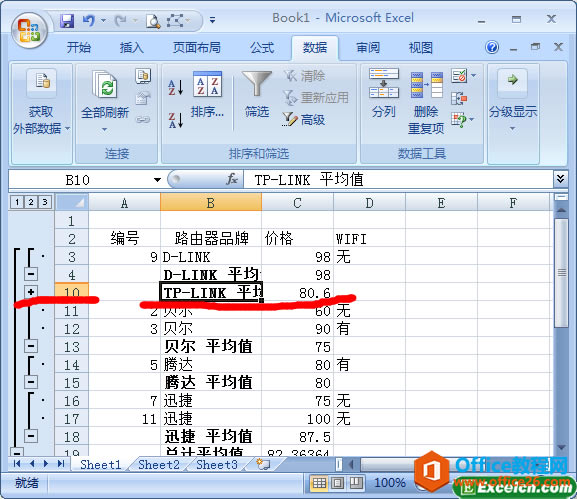
Task: Click the Insert Worksheet icon
Action: point(263,464)
